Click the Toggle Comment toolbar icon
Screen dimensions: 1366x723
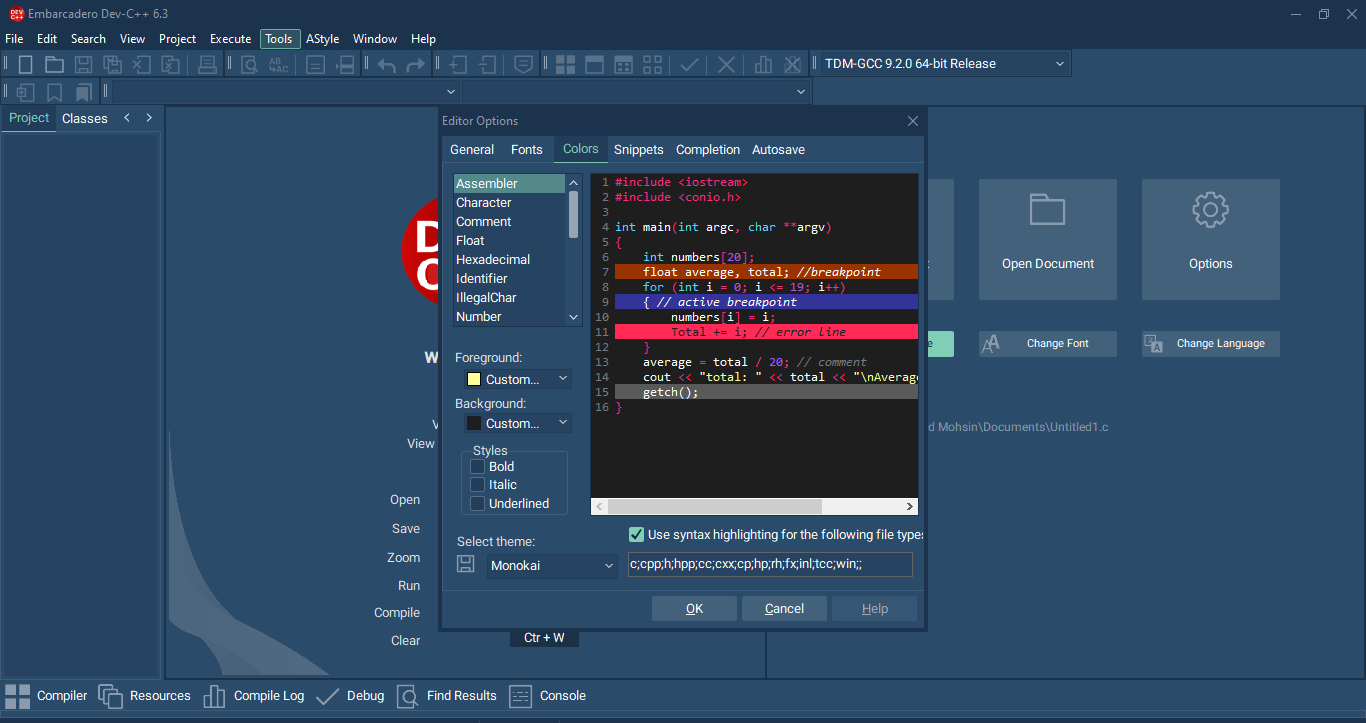pyautogui.click(x=523, y=64)
